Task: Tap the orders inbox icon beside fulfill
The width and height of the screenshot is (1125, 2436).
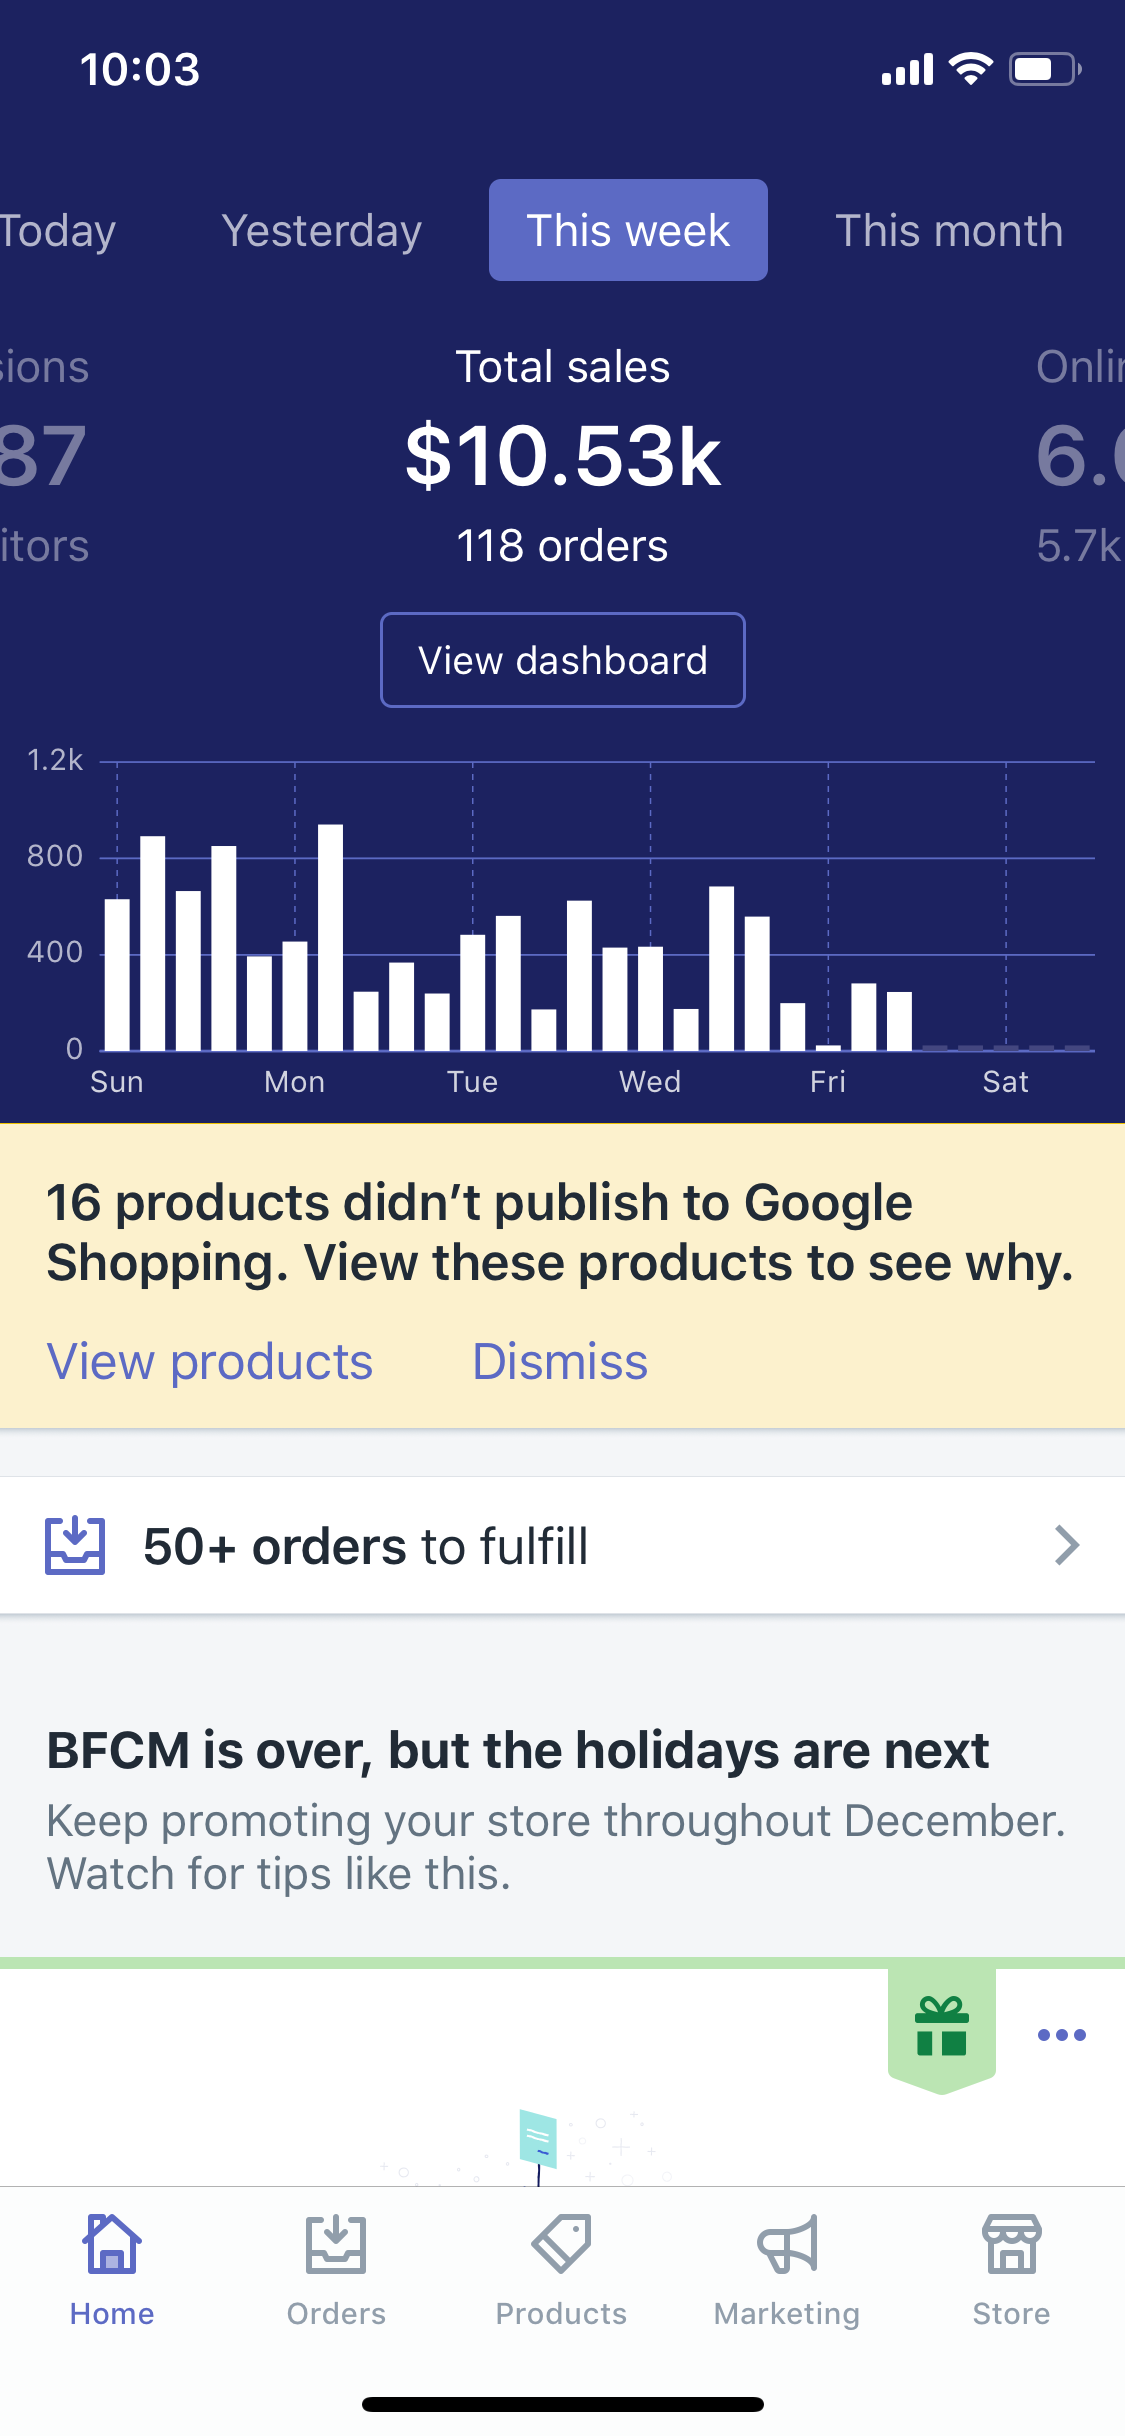Action: [75, 1545]
